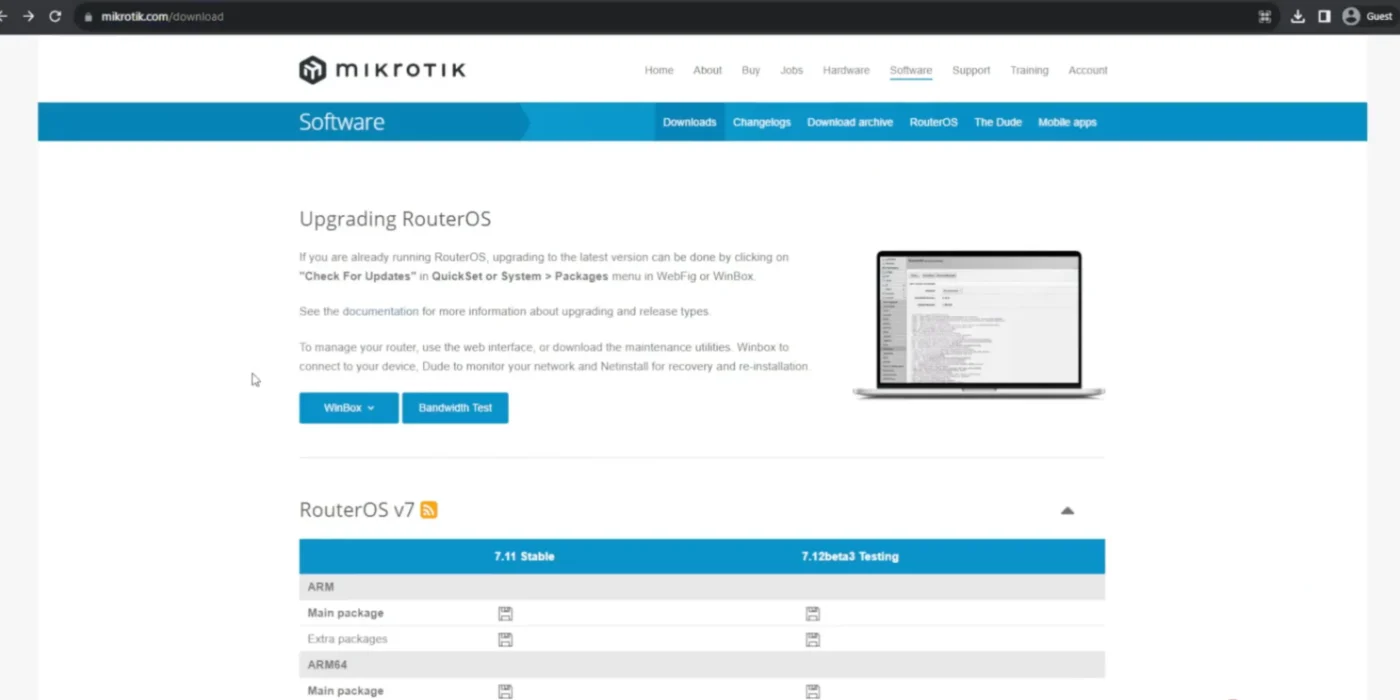The image size is (1400, 700).
Task: Open the Hardware menu item
Action: (846, 70)
